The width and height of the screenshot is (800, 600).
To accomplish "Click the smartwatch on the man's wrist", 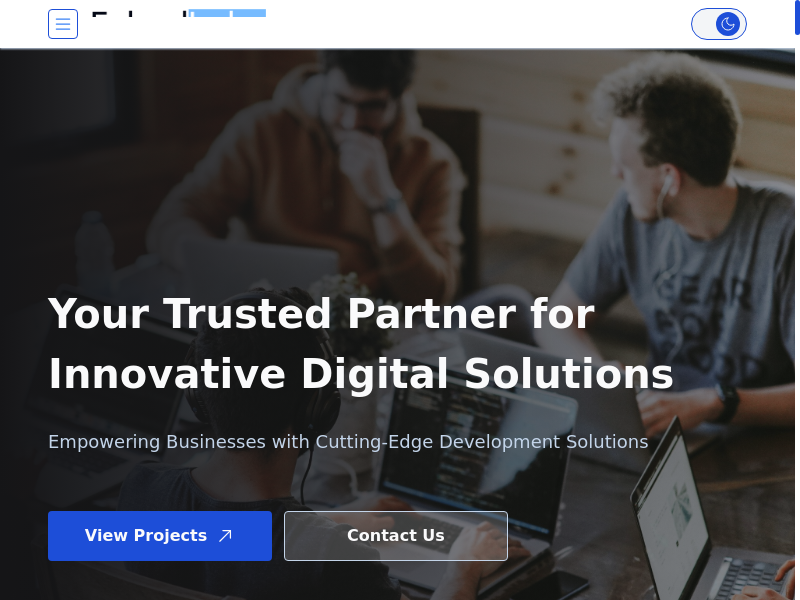I will (728, 402).
